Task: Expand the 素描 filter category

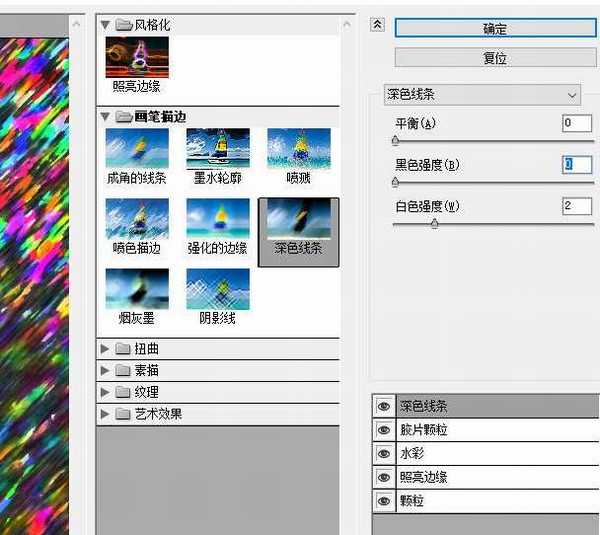Action: [x=106, y=371]
